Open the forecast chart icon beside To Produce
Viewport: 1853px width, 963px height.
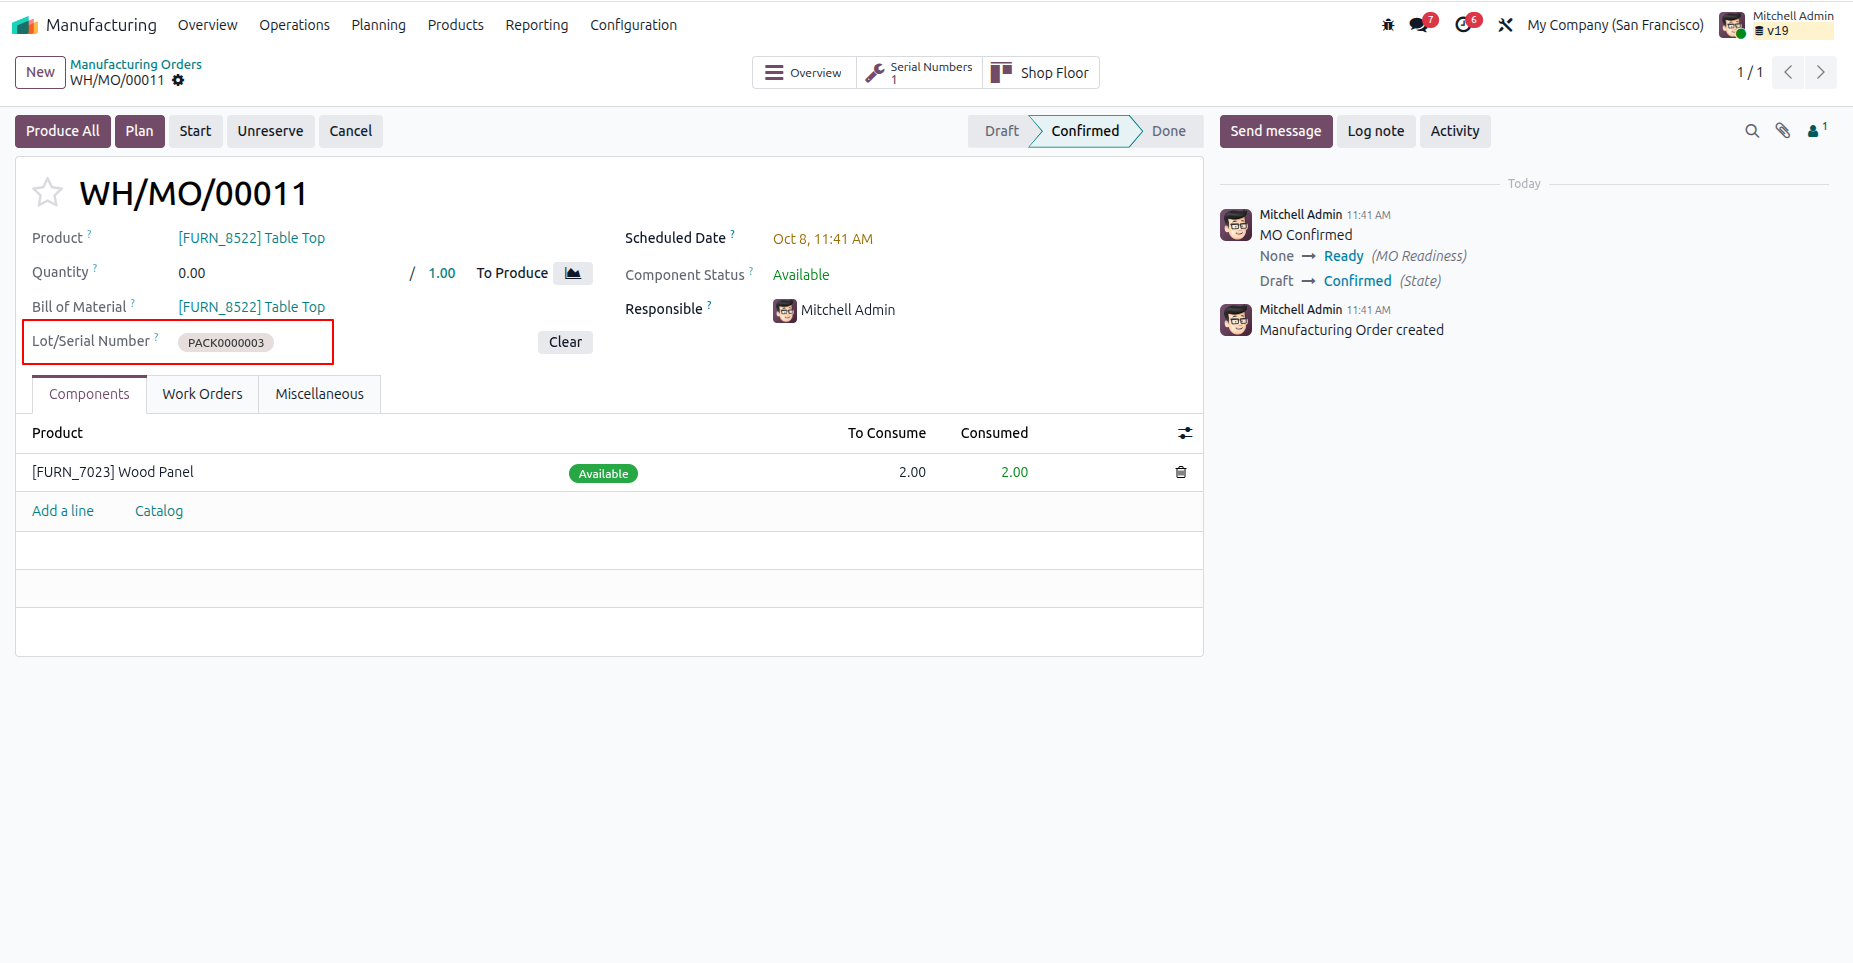click(x=573, y=273)
